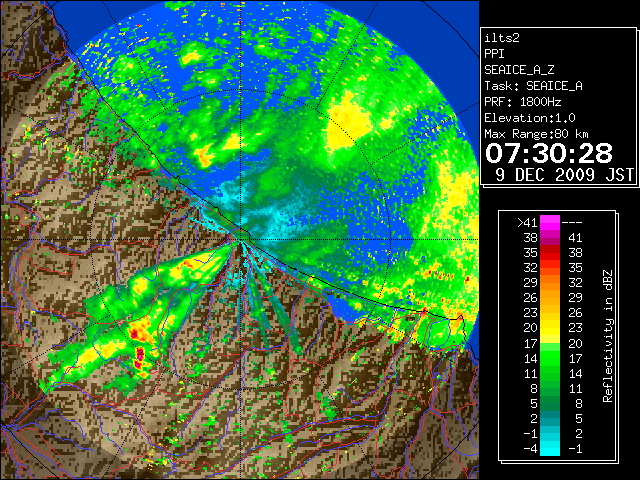Screen dimensions: 640x480
Task: Click the radar center crosshair intersection
Action: click(240, 239)
